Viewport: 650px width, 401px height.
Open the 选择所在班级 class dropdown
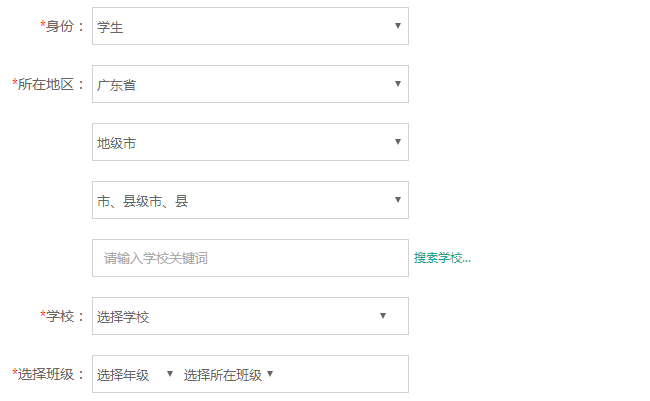coord(222,375)
